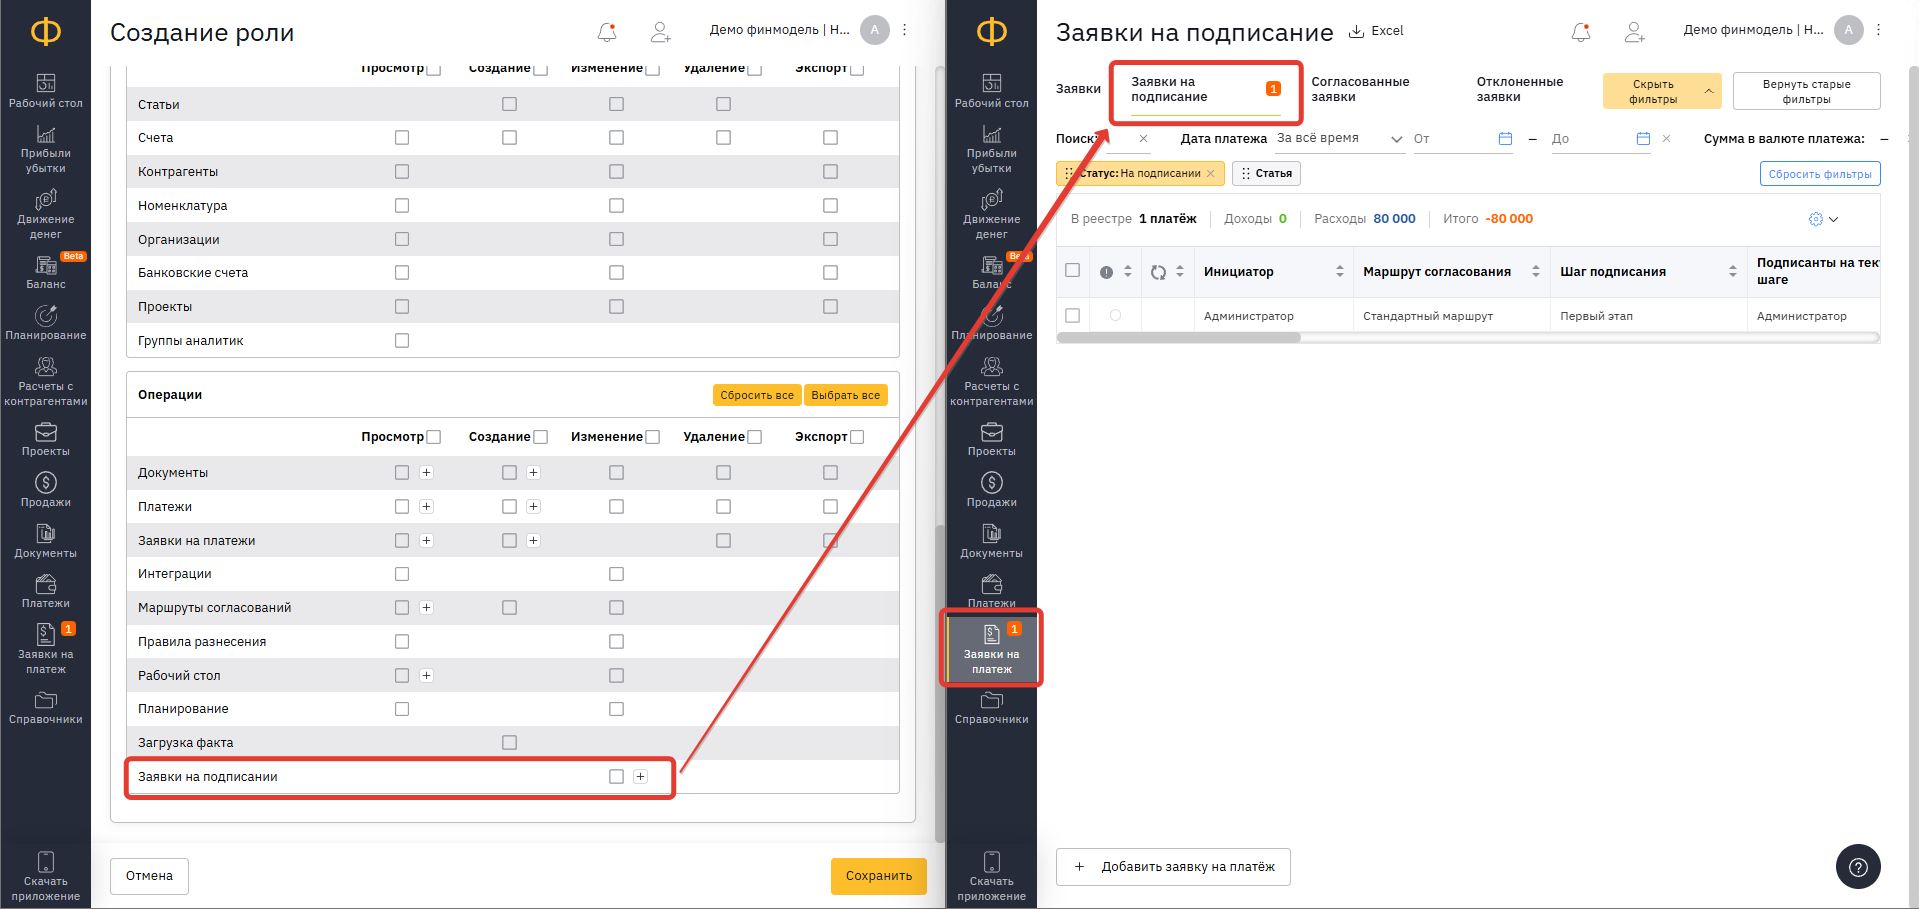Open notifications bell in Создание роли header
1919x909 pixels.
pyautogui.click(x=607, y=32)
